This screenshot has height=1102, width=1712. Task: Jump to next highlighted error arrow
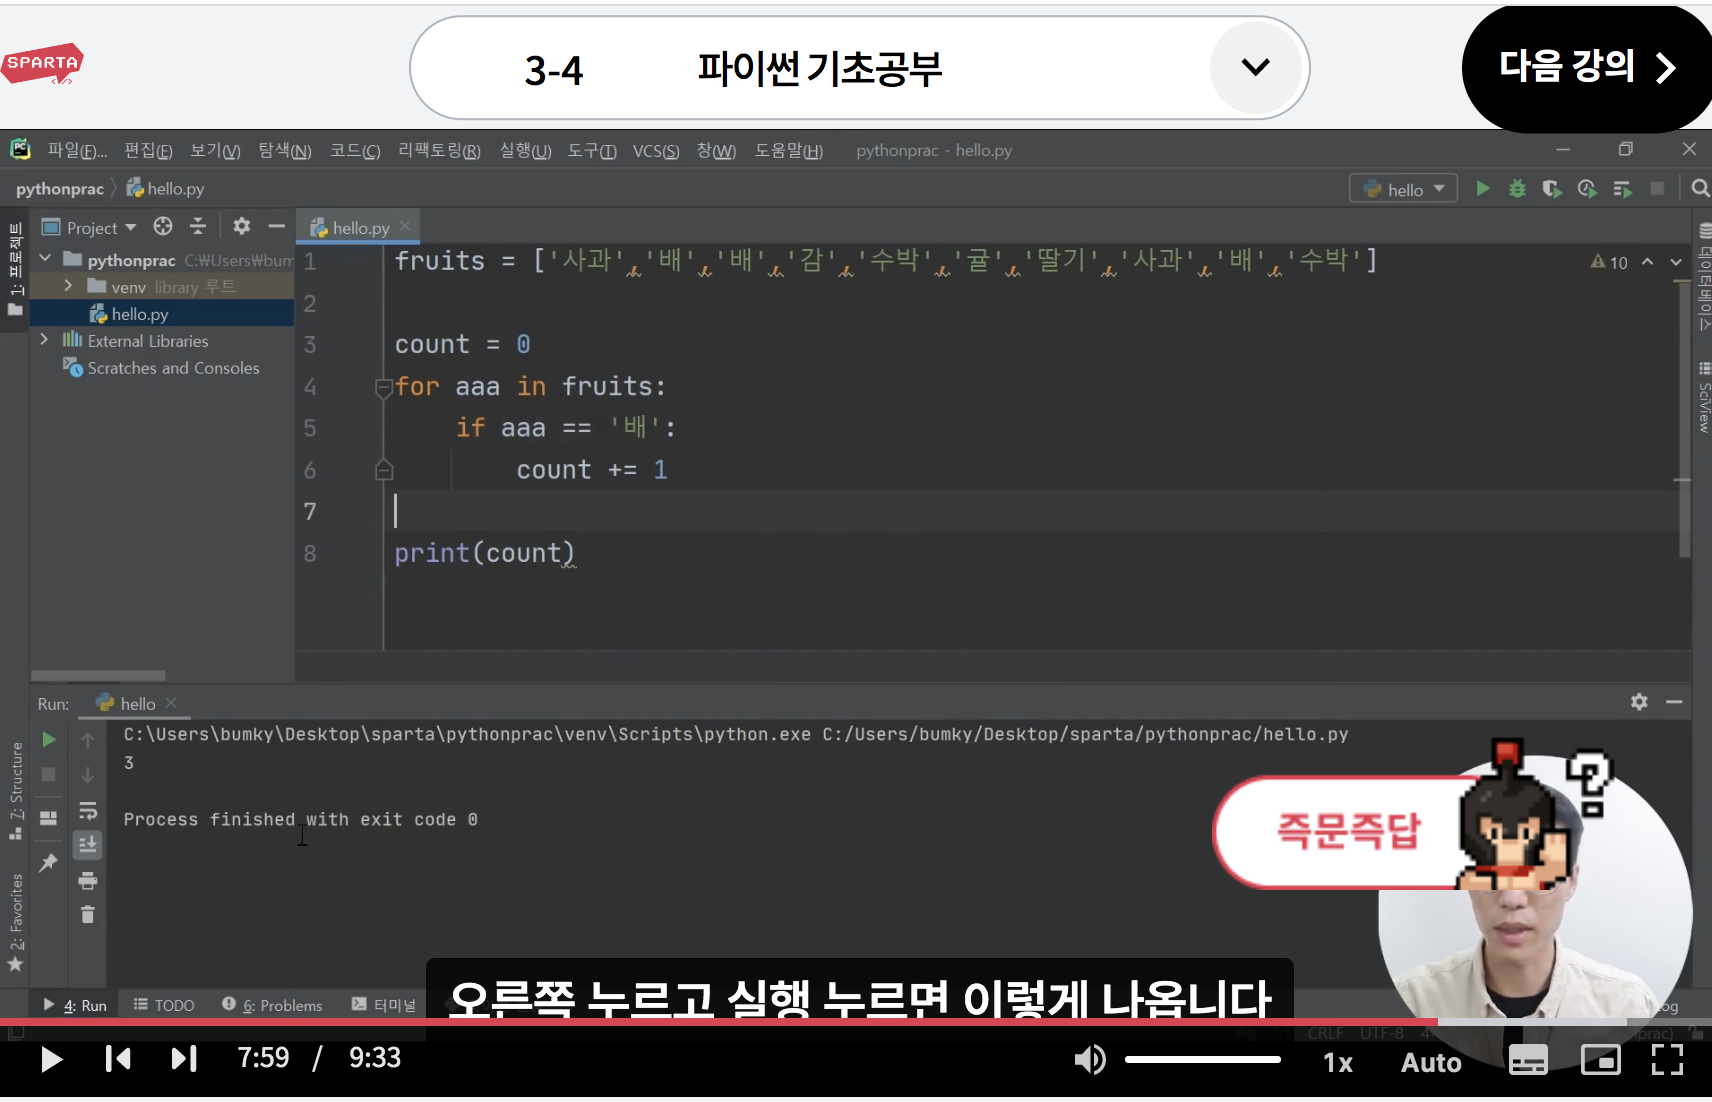(x=1676, y=262)
